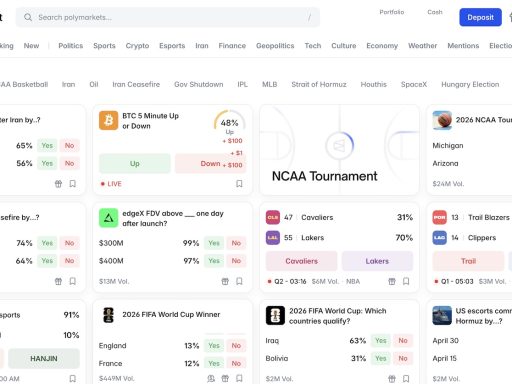Select the IPL topic filter
512x384 pixels.
click(243, 84)
